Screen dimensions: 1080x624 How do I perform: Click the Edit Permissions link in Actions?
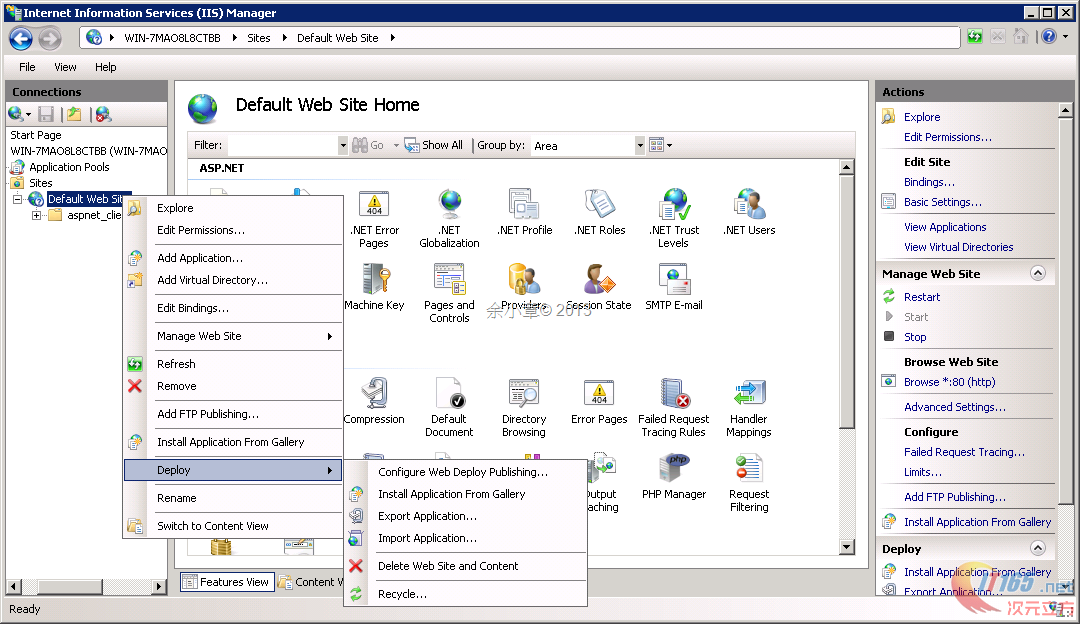tap(948, 137)
